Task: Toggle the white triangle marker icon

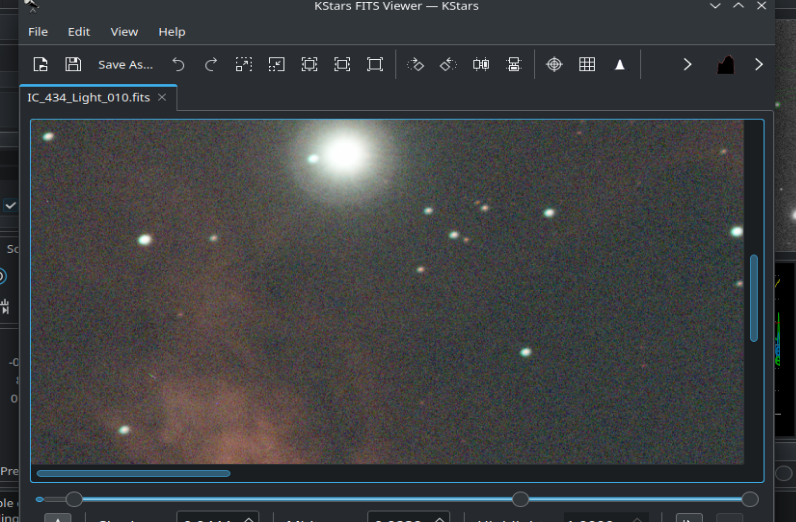Action: [620, 64]
